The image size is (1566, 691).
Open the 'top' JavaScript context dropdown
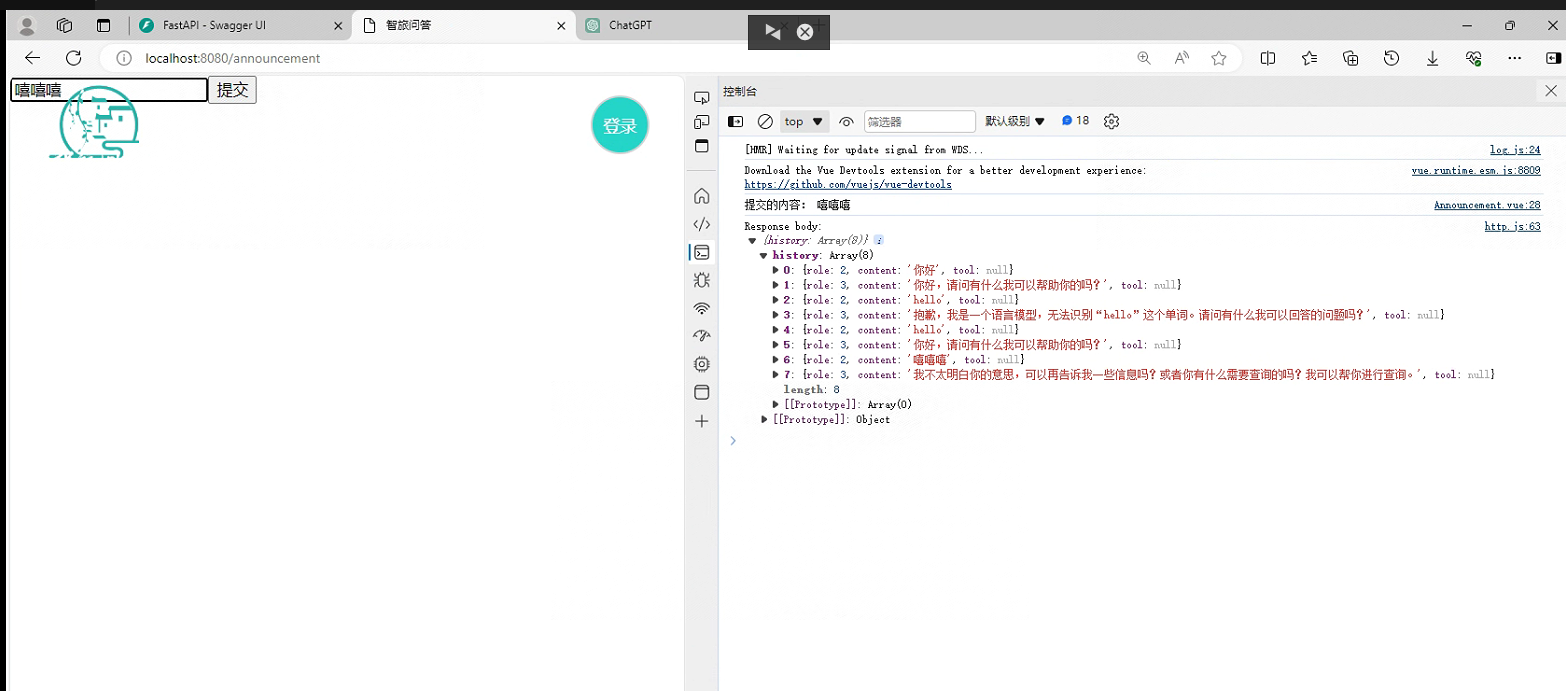point(804,121)
